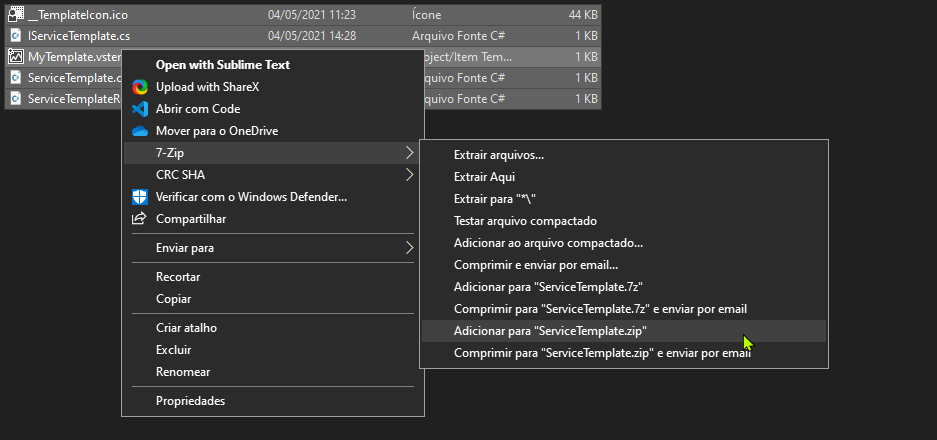Viewport: 937px width, 440px height.
Task: Expand the 7-Zip submenu arrow
Action: [409, 153]
